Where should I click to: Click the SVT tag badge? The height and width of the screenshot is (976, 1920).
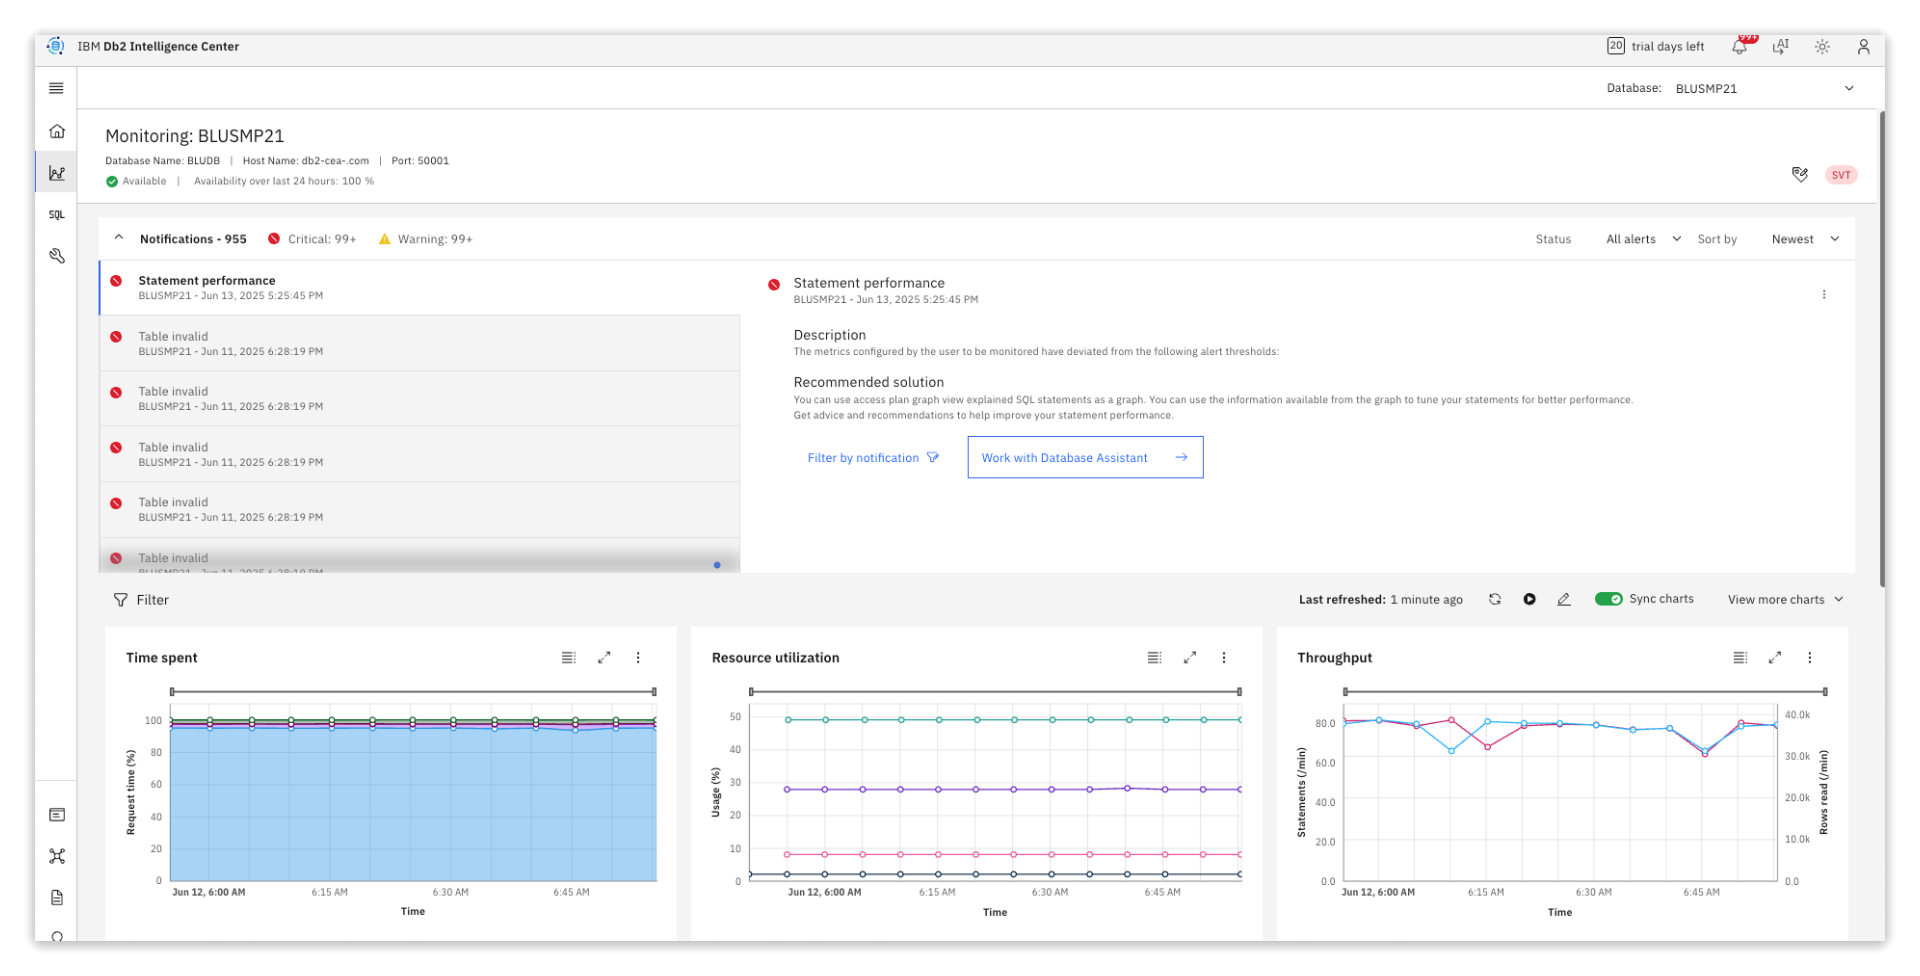click(1841, 175)
